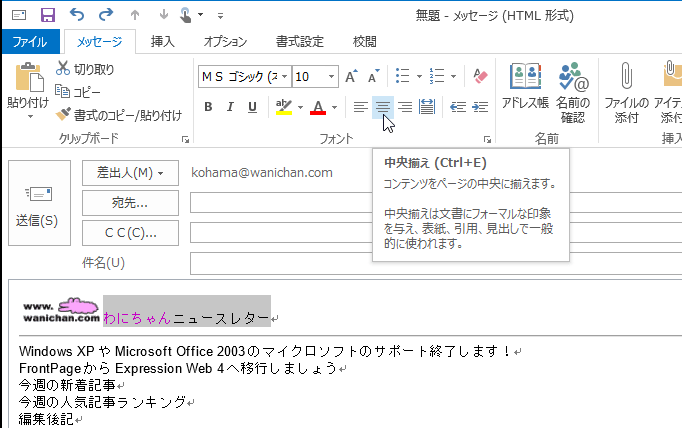
Task: Center align text (中央揃え)
Action: click(383, 107)
